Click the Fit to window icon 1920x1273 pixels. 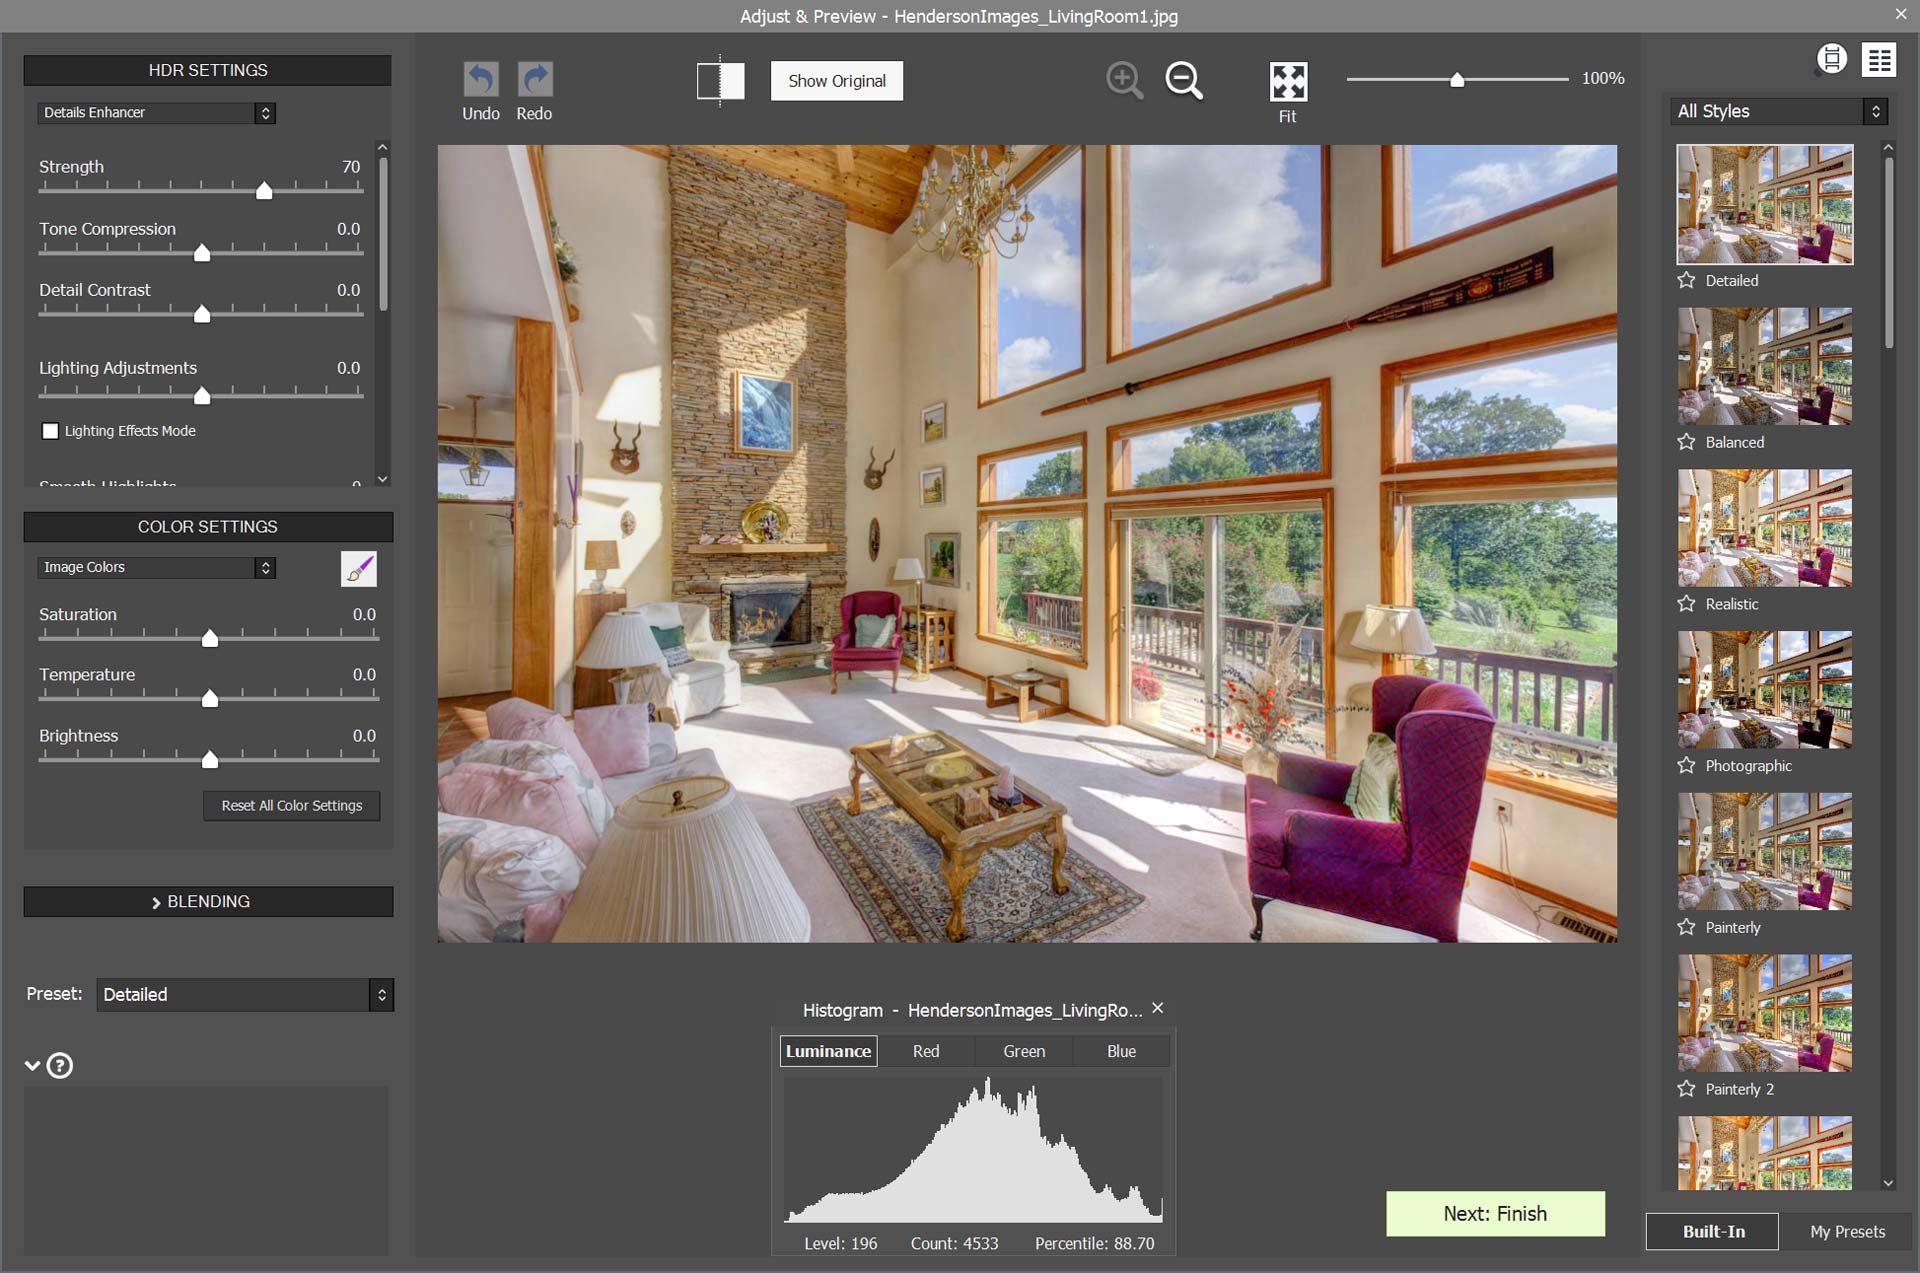click(1288, 81)
